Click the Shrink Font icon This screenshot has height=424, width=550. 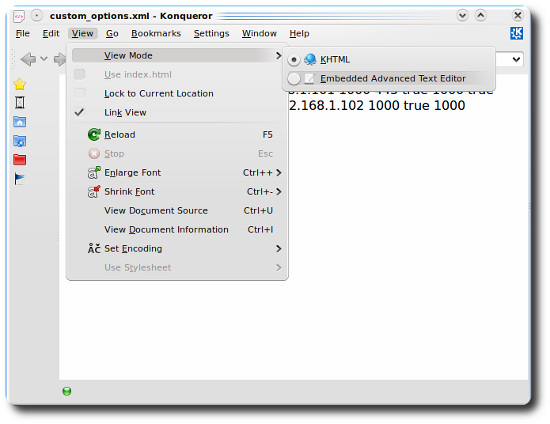[x=94, y=191]
